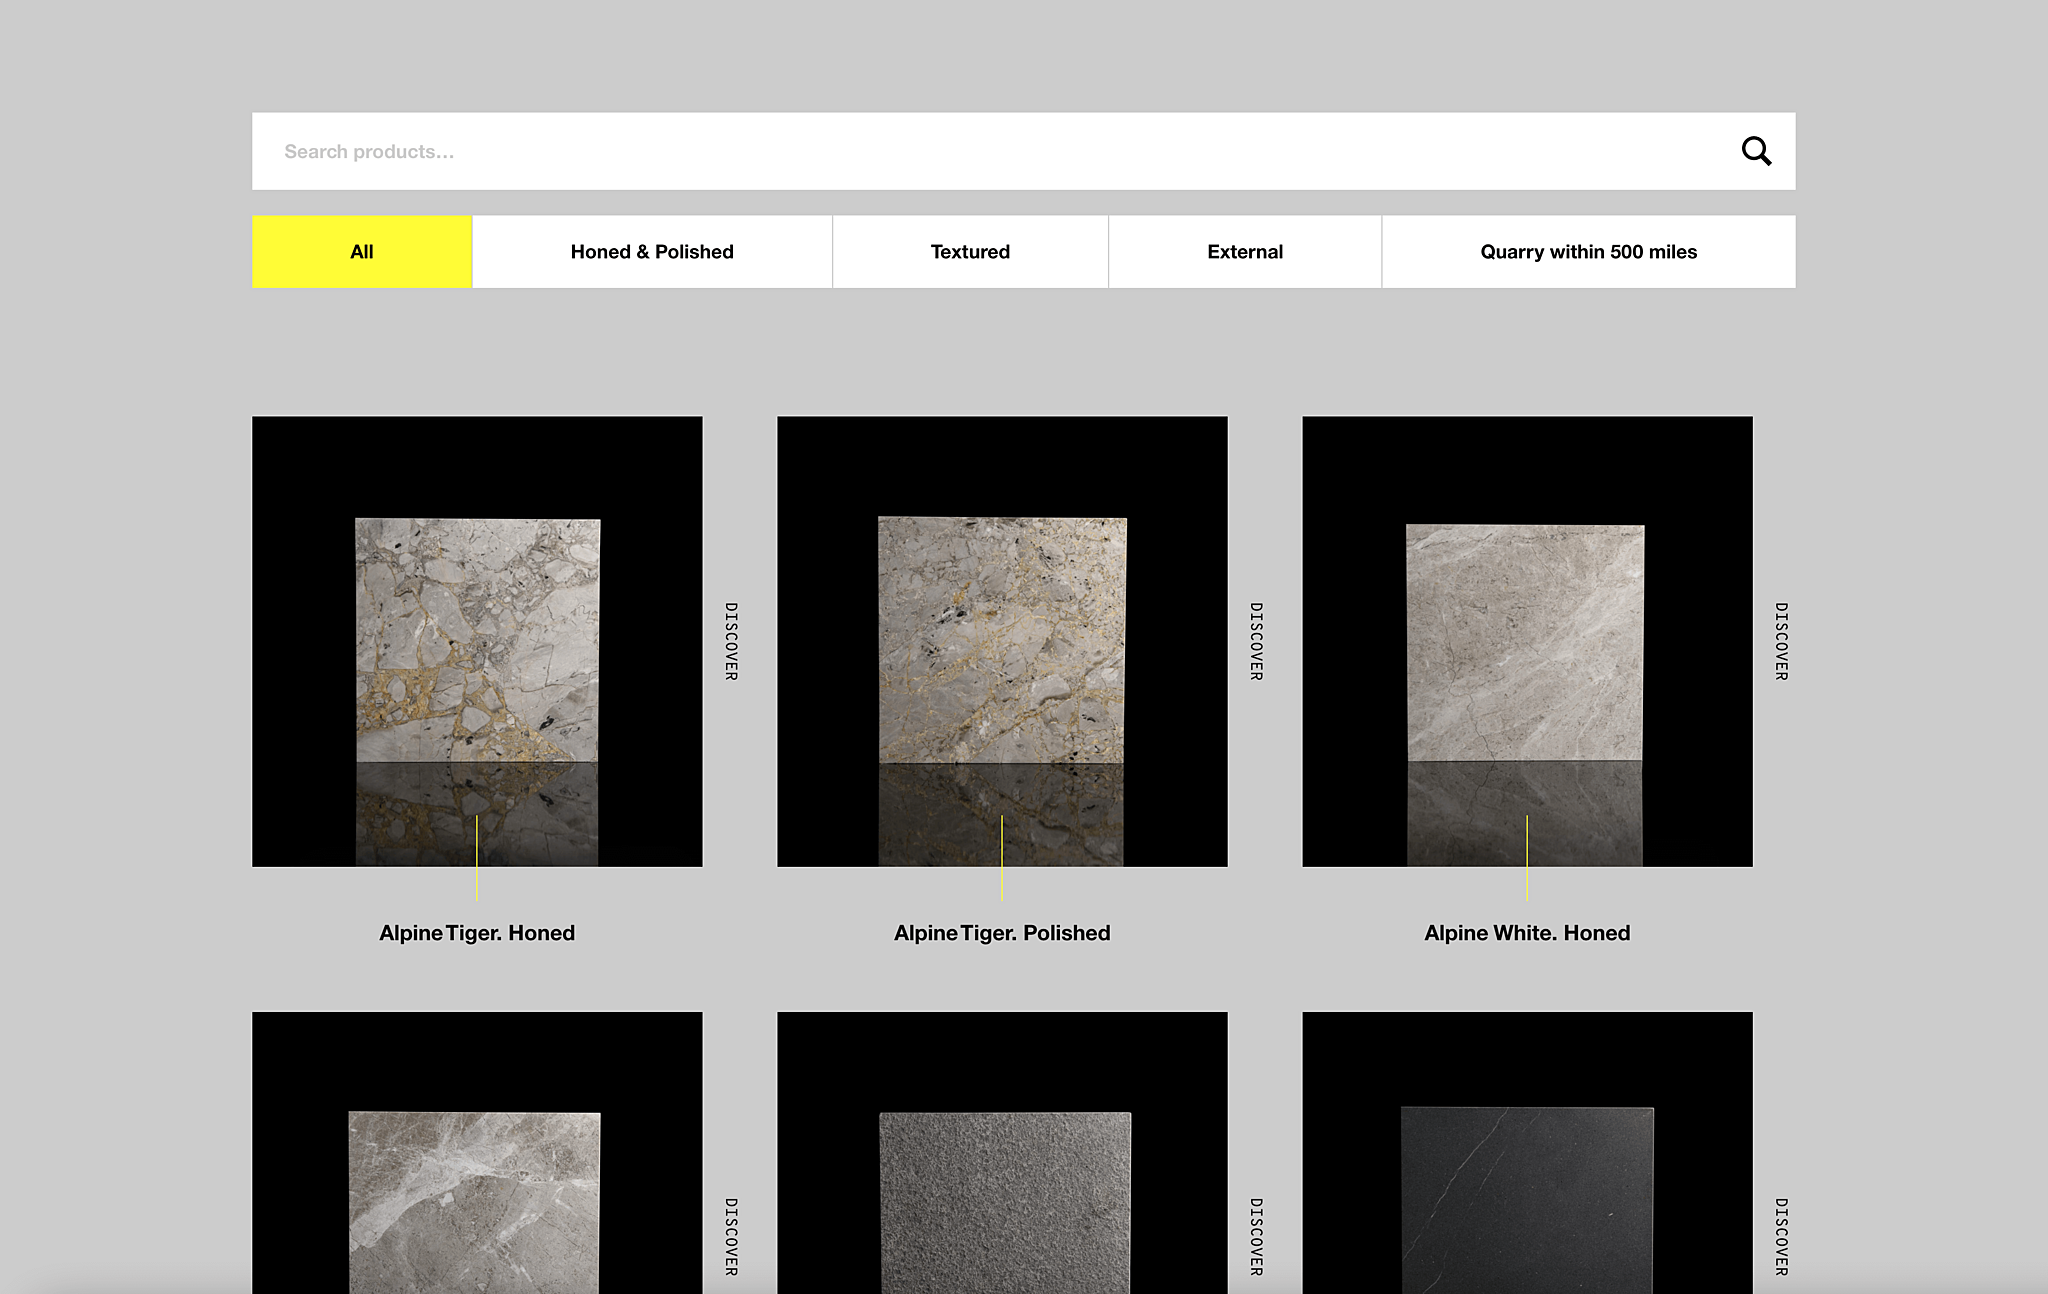This screenshot has height=1294, width=2048.
Task: Click Discover beside the Alpine Tiger Honed tile
Action: pyautogui.click(x=731, y=641)
